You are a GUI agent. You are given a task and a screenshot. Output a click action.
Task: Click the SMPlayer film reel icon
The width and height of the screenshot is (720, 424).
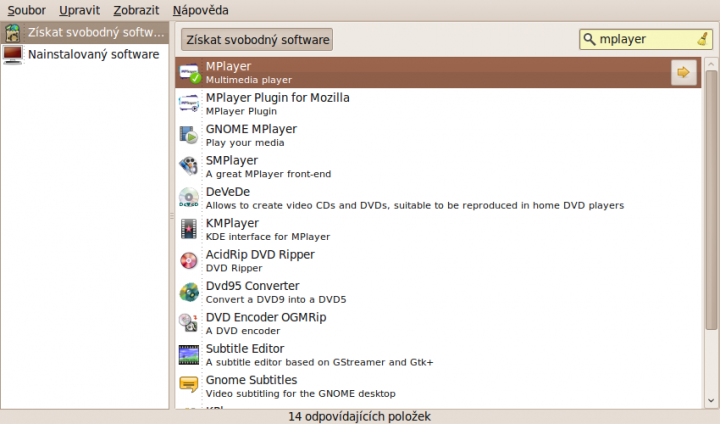pos(189,166)
